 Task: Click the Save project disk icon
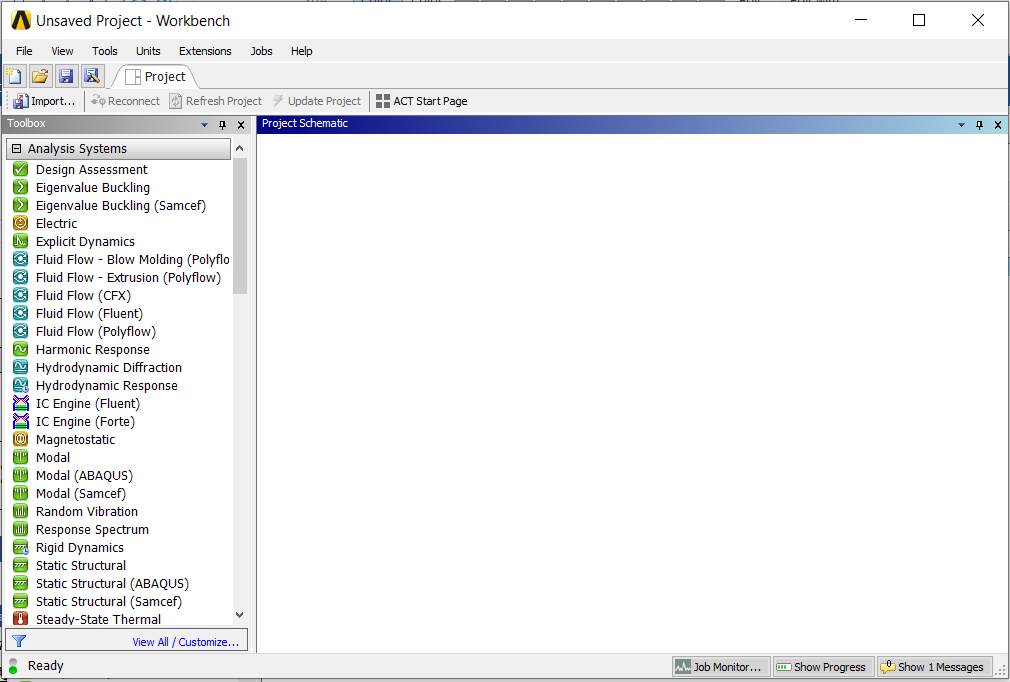[66, 77]
